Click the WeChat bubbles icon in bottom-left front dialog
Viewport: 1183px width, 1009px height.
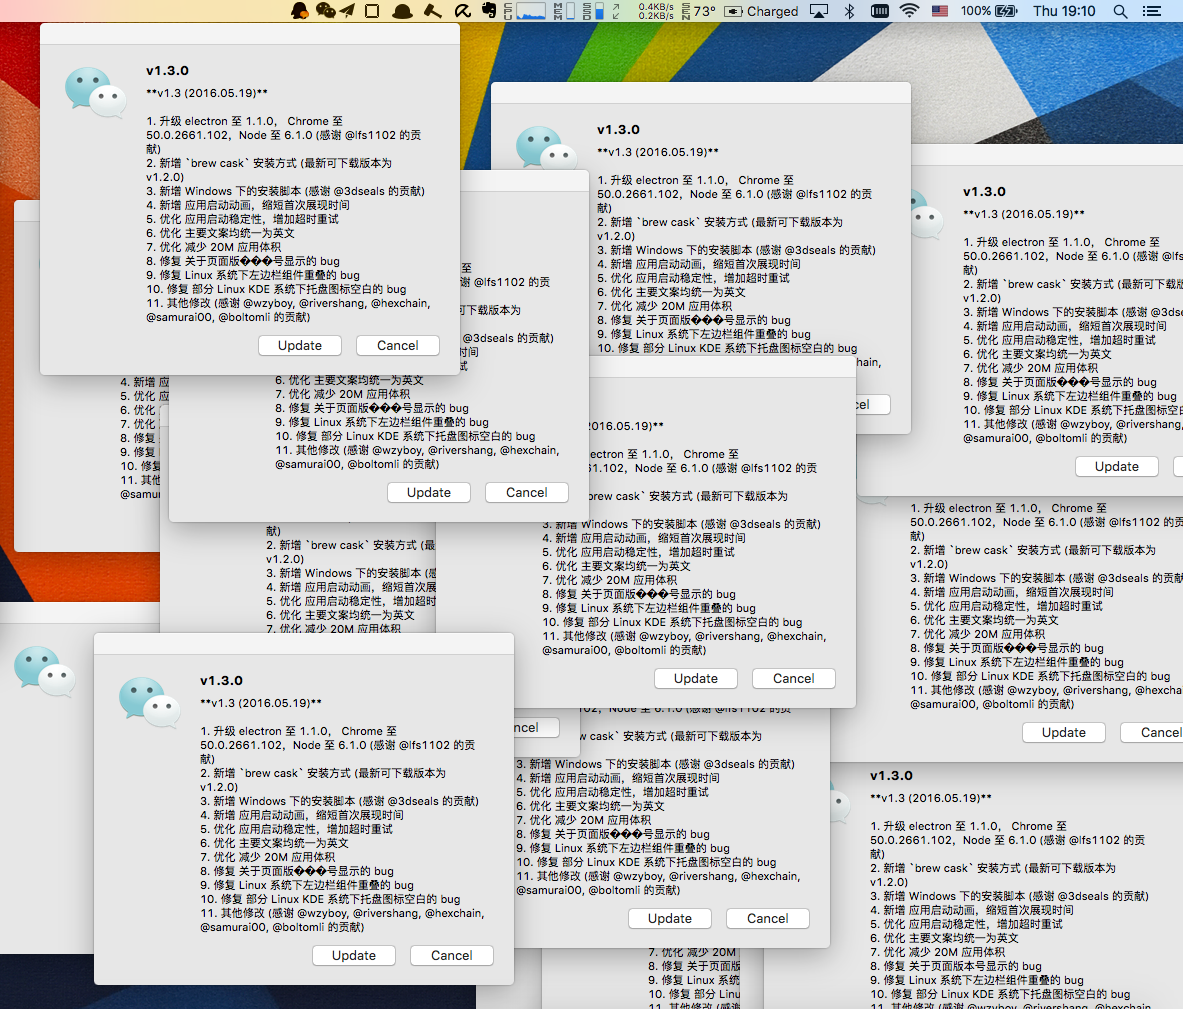[150, 702]
